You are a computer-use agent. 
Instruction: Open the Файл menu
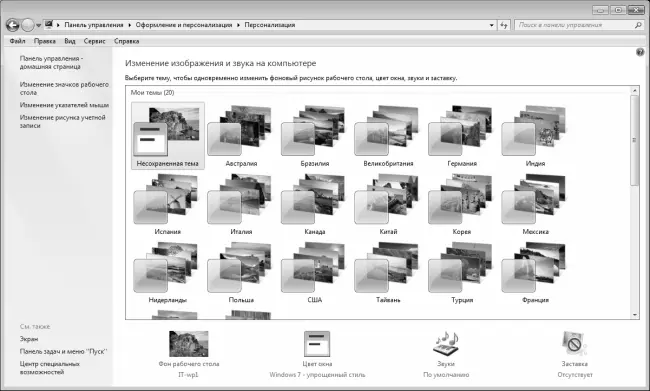pyautogui.click(x=17, y=41)
